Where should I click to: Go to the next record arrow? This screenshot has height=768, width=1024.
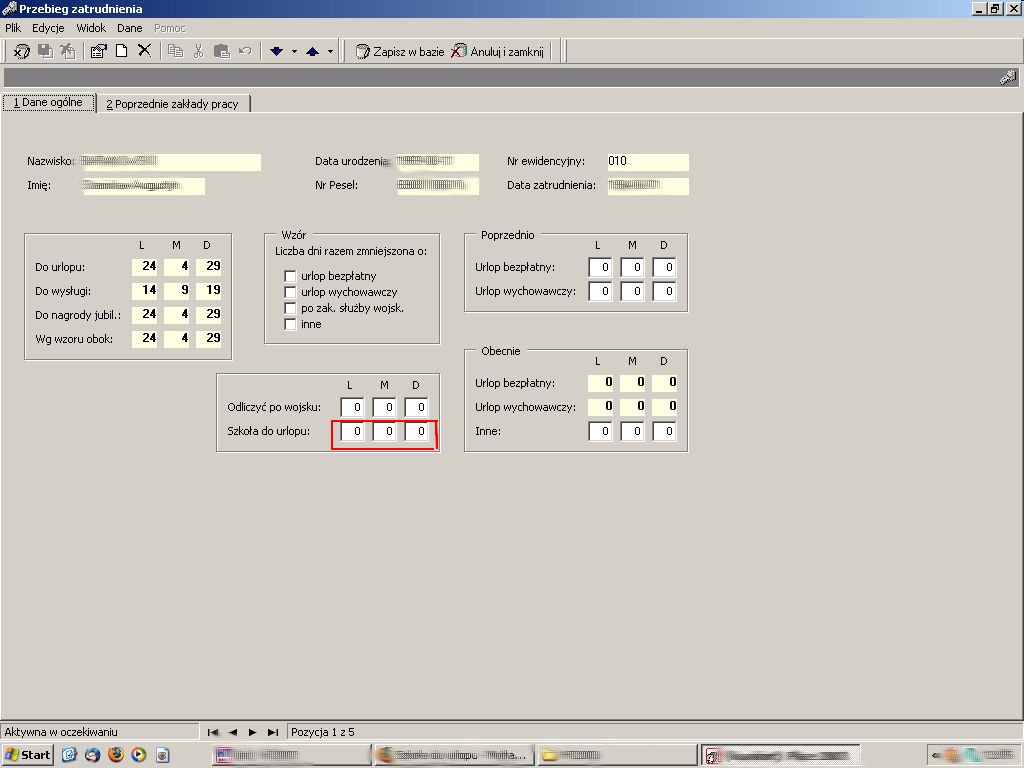[x=253, y=732]
